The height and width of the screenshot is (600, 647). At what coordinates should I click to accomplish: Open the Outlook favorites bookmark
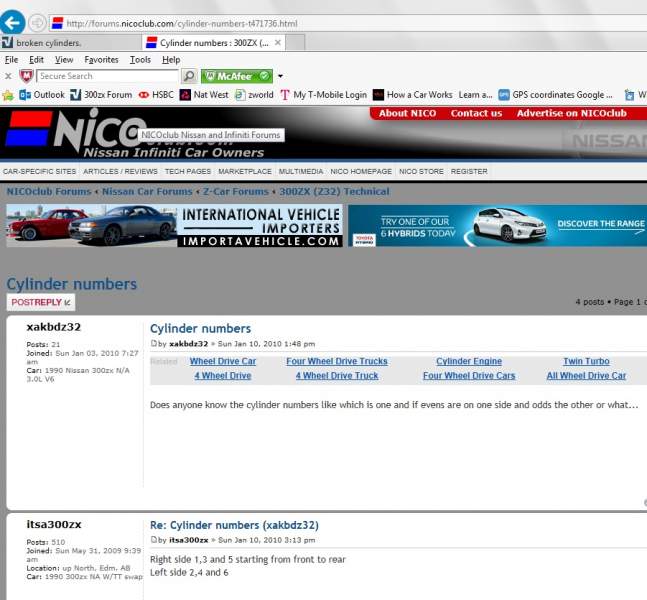41,95
